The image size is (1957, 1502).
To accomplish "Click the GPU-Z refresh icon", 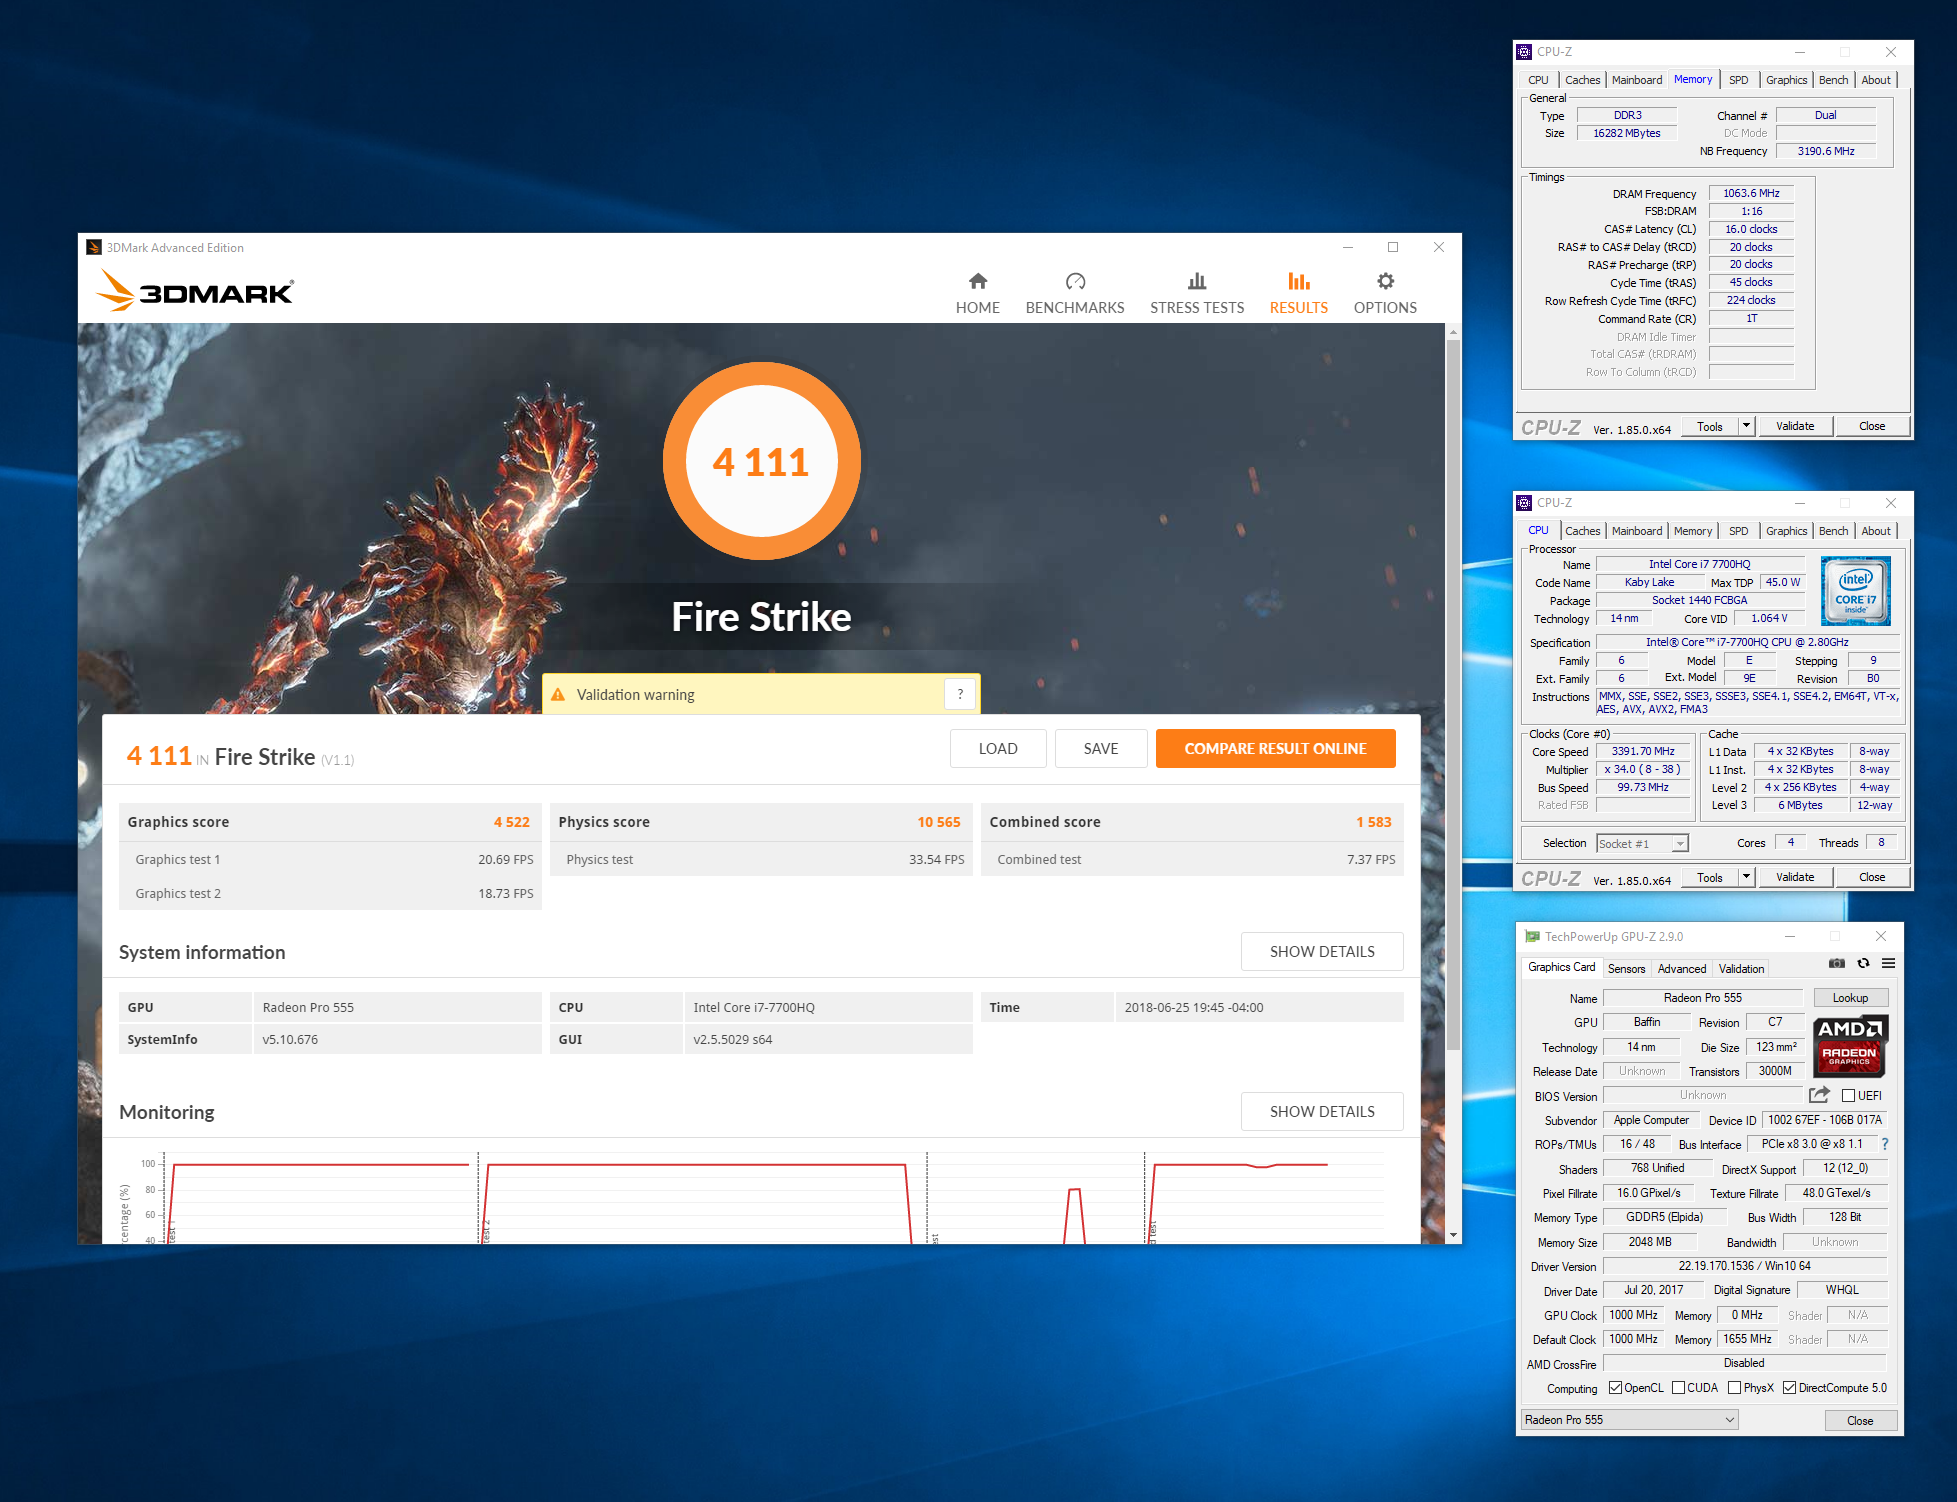I will tap(1863, 963).
